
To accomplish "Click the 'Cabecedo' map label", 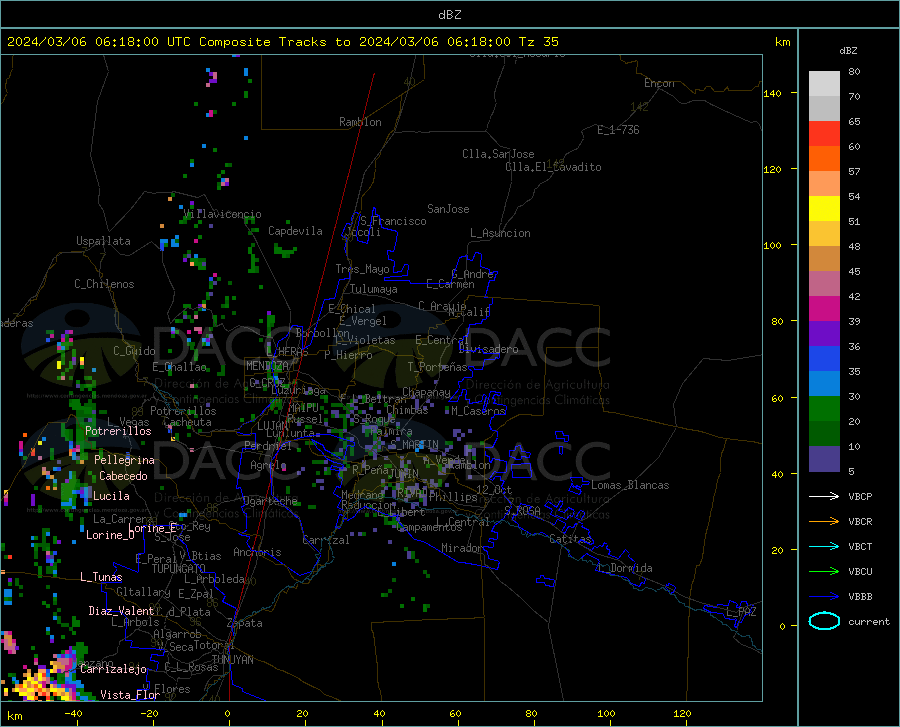I will 123,476.
